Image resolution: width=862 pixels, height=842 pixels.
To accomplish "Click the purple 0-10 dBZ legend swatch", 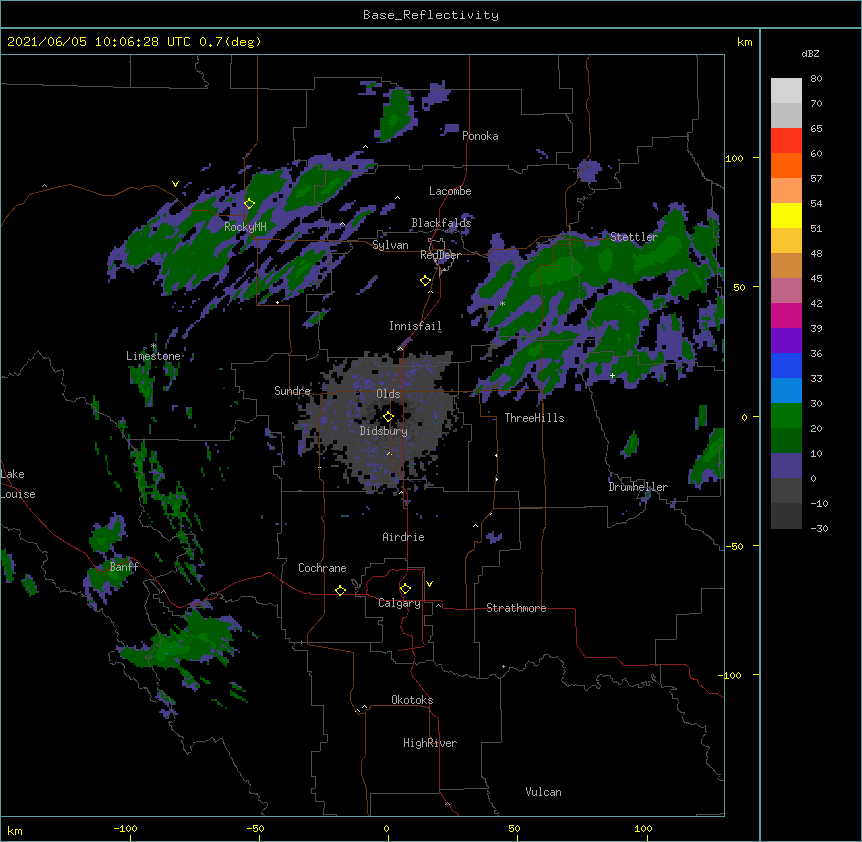I will click(786, 466).
